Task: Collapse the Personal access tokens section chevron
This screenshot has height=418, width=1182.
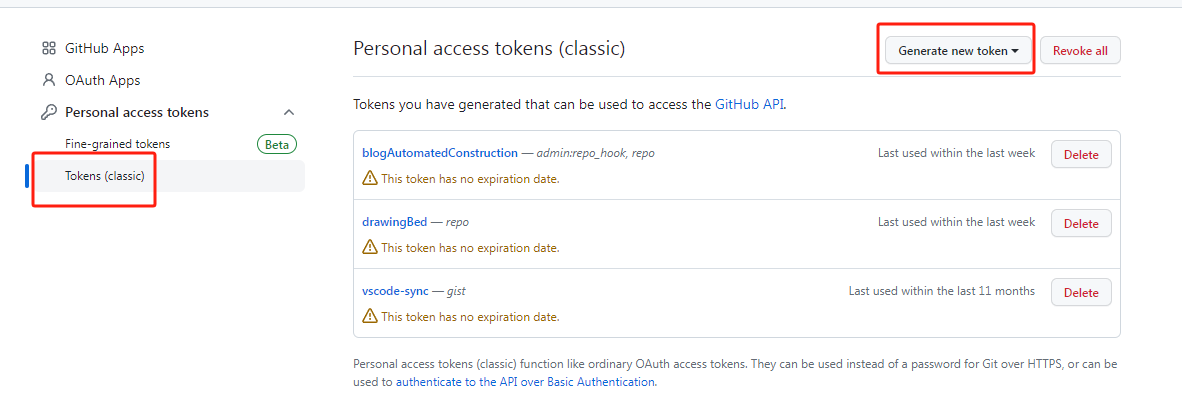Action: coord(289,112)
